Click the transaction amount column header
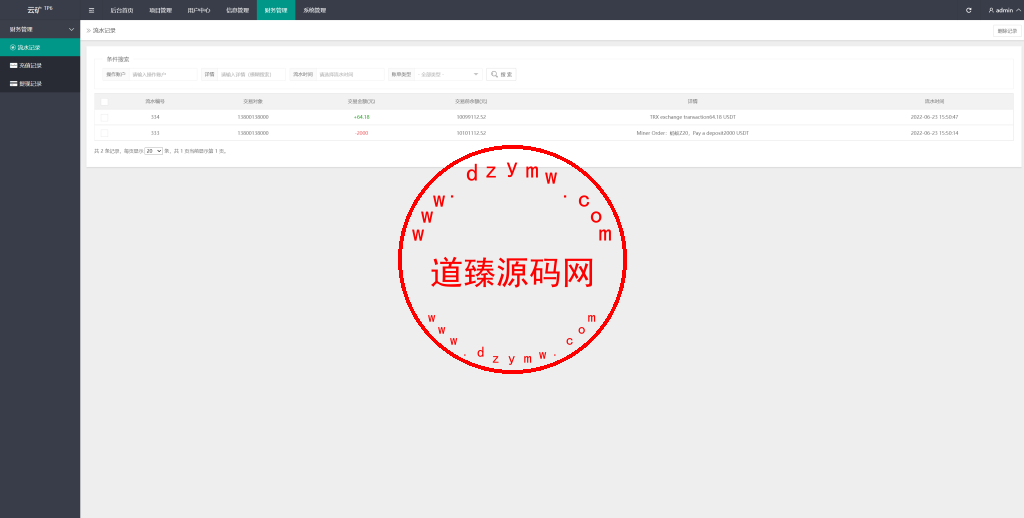 tap(361, 102)
